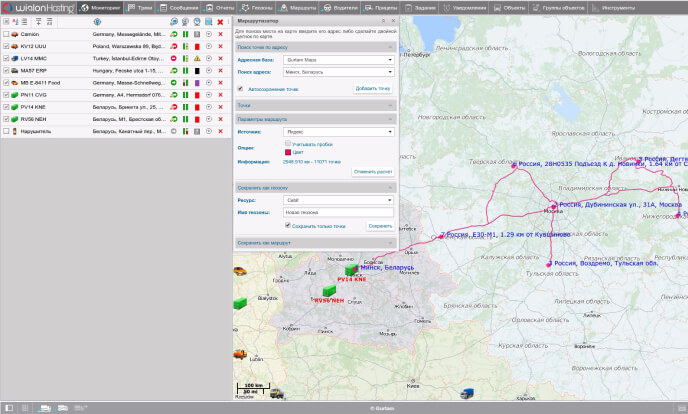Click the Добавить точку button
Viewport: 688px width, 414px height.
tap(373, 89)
